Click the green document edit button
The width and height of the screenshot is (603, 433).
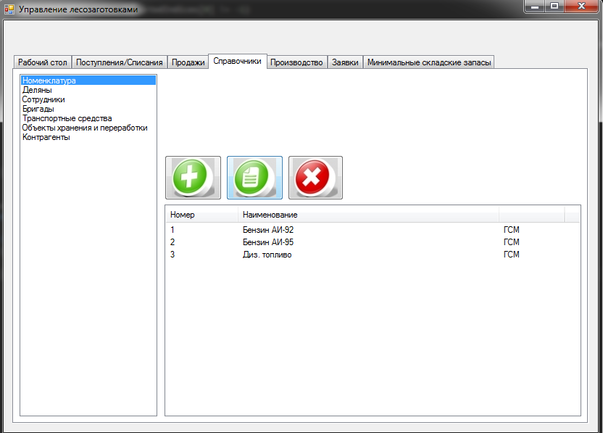click(x=255, y=178)
